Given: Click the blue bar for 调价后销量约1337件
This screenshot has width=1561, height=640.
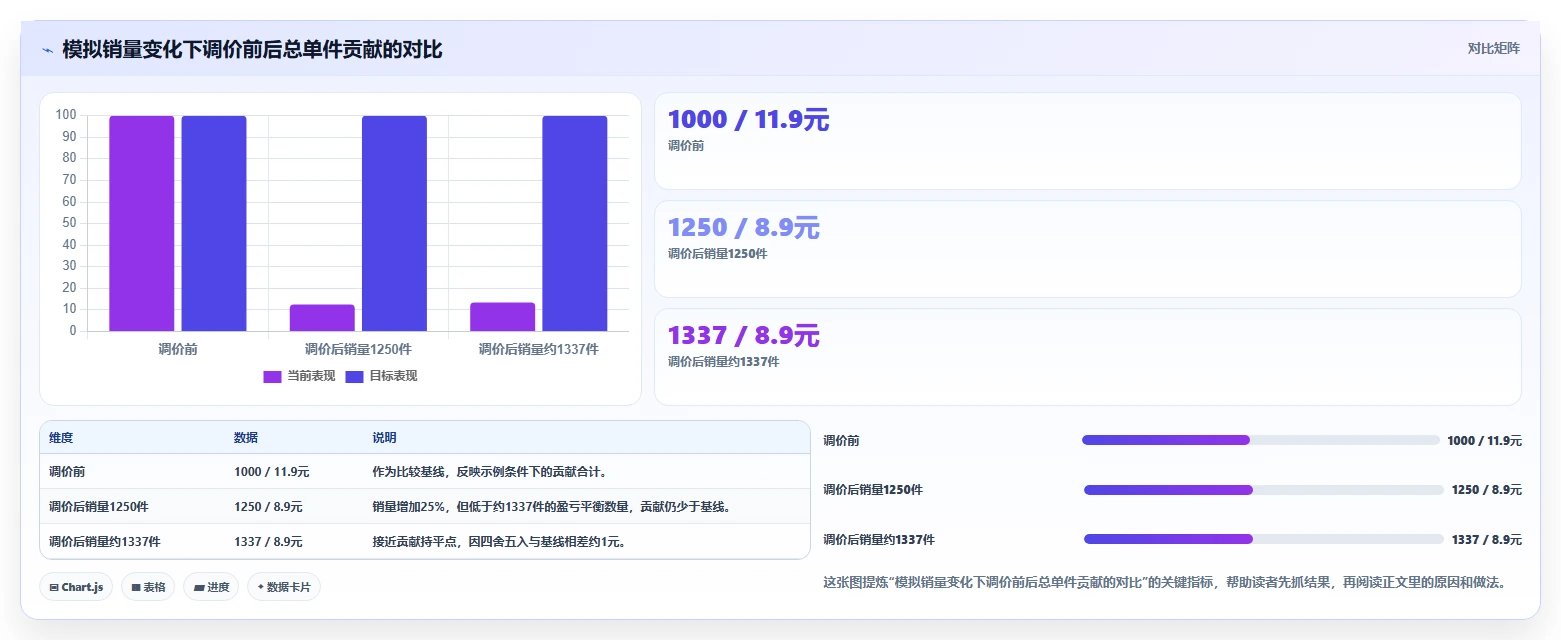Looking at the screenshot, I should click(574, 223).
